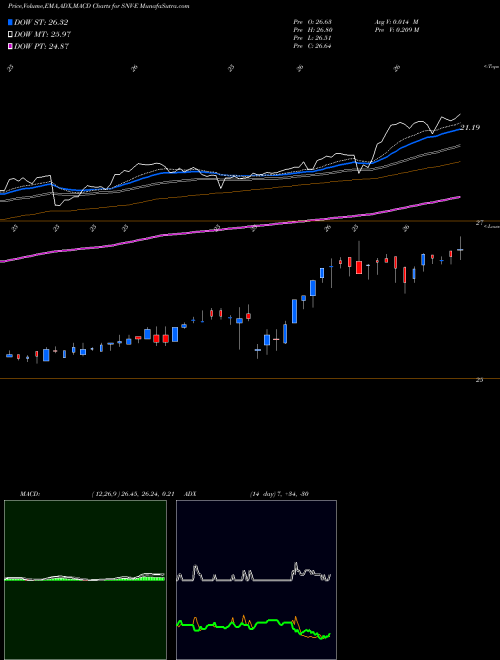Click the magenta DOW PT legend swatch
Viewport: 500px width, 660px height.
pos(11,46)
